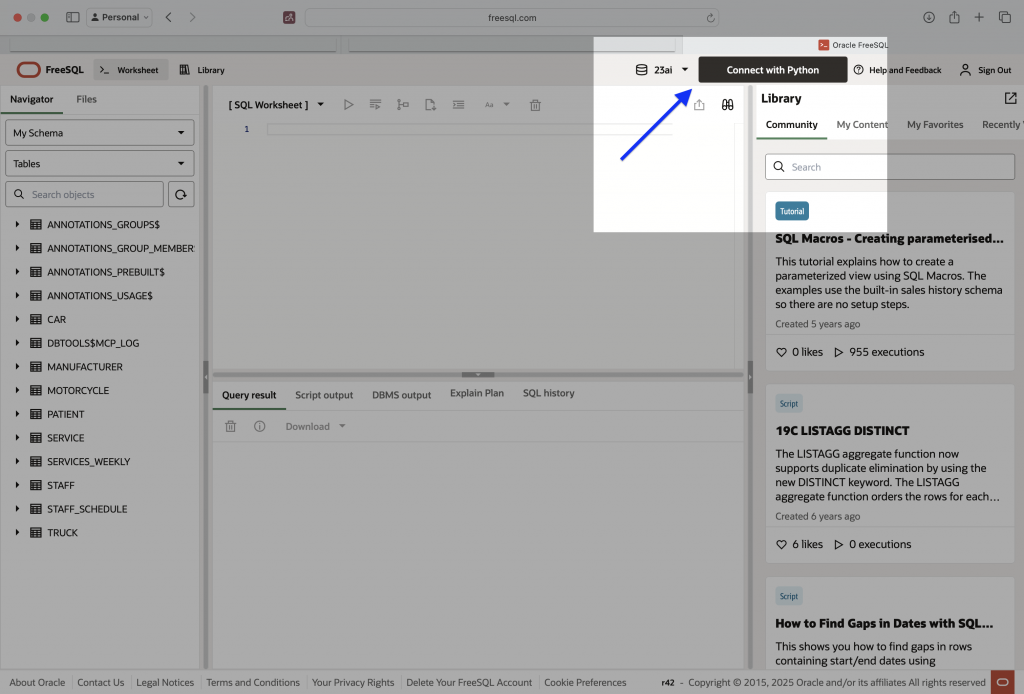
Task: Select the Run Script toolbar icon
Action: click(x=377, y=104)
